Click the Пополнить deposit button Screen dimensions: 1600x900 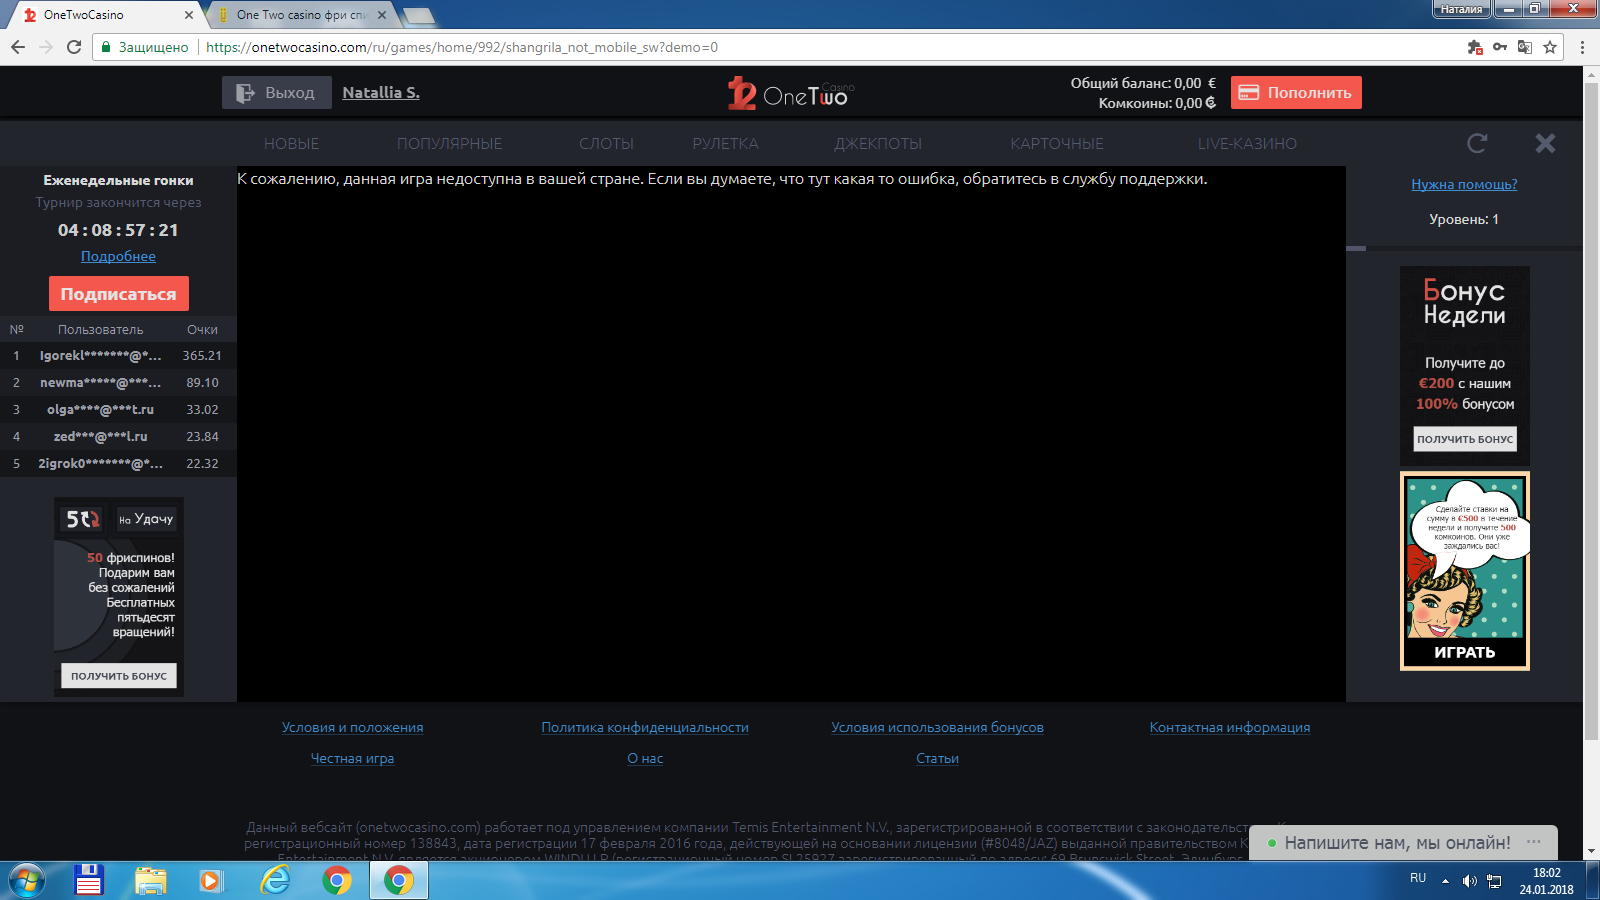pos(1296,93)
